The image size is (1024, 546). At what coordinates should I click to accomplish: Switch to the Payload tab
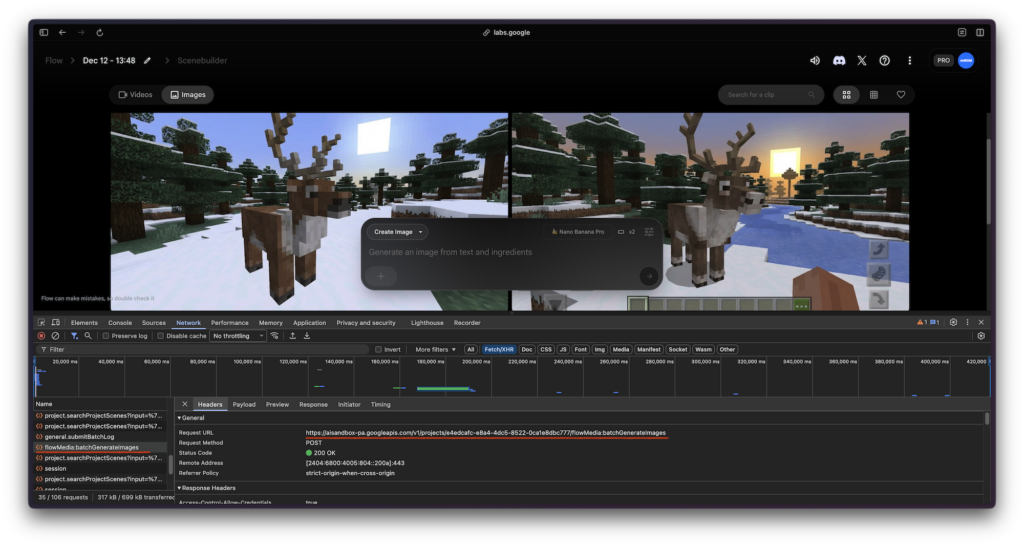click(244, 404)
